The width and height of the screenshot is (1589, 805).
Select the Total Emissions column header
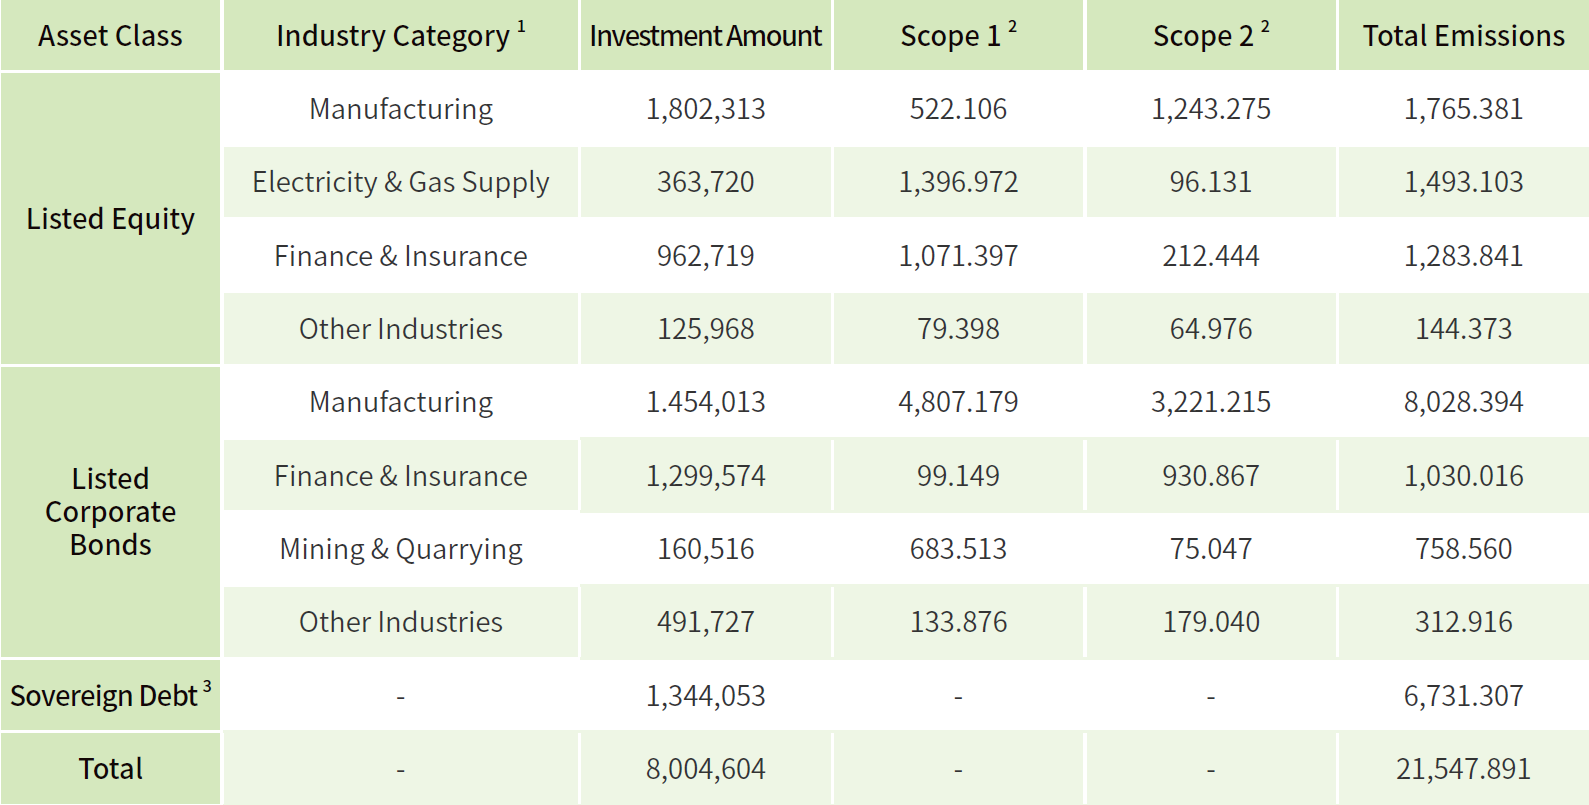pyautogui.click(x=1463, y=36)
